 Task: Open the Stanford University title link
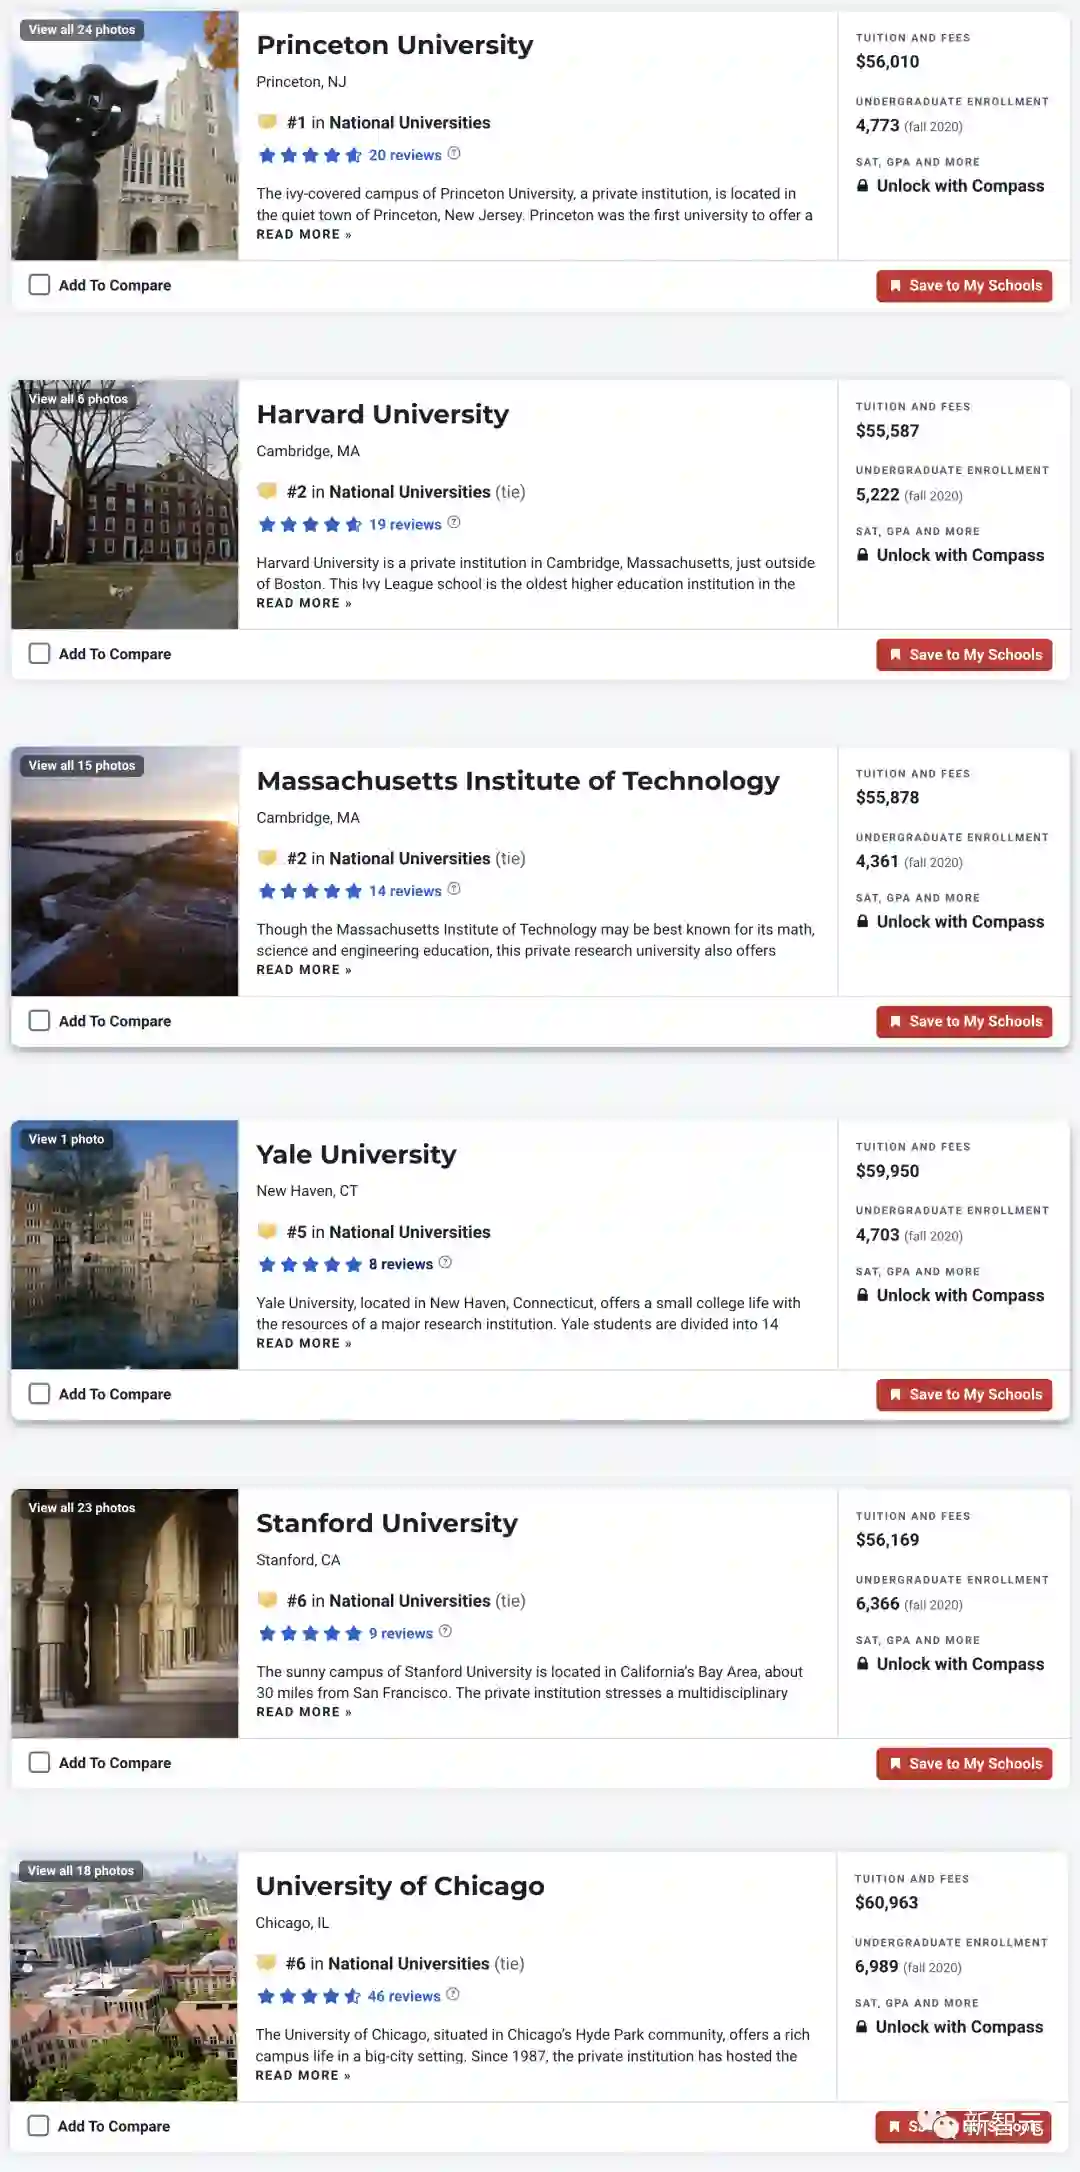point(387,1522)
